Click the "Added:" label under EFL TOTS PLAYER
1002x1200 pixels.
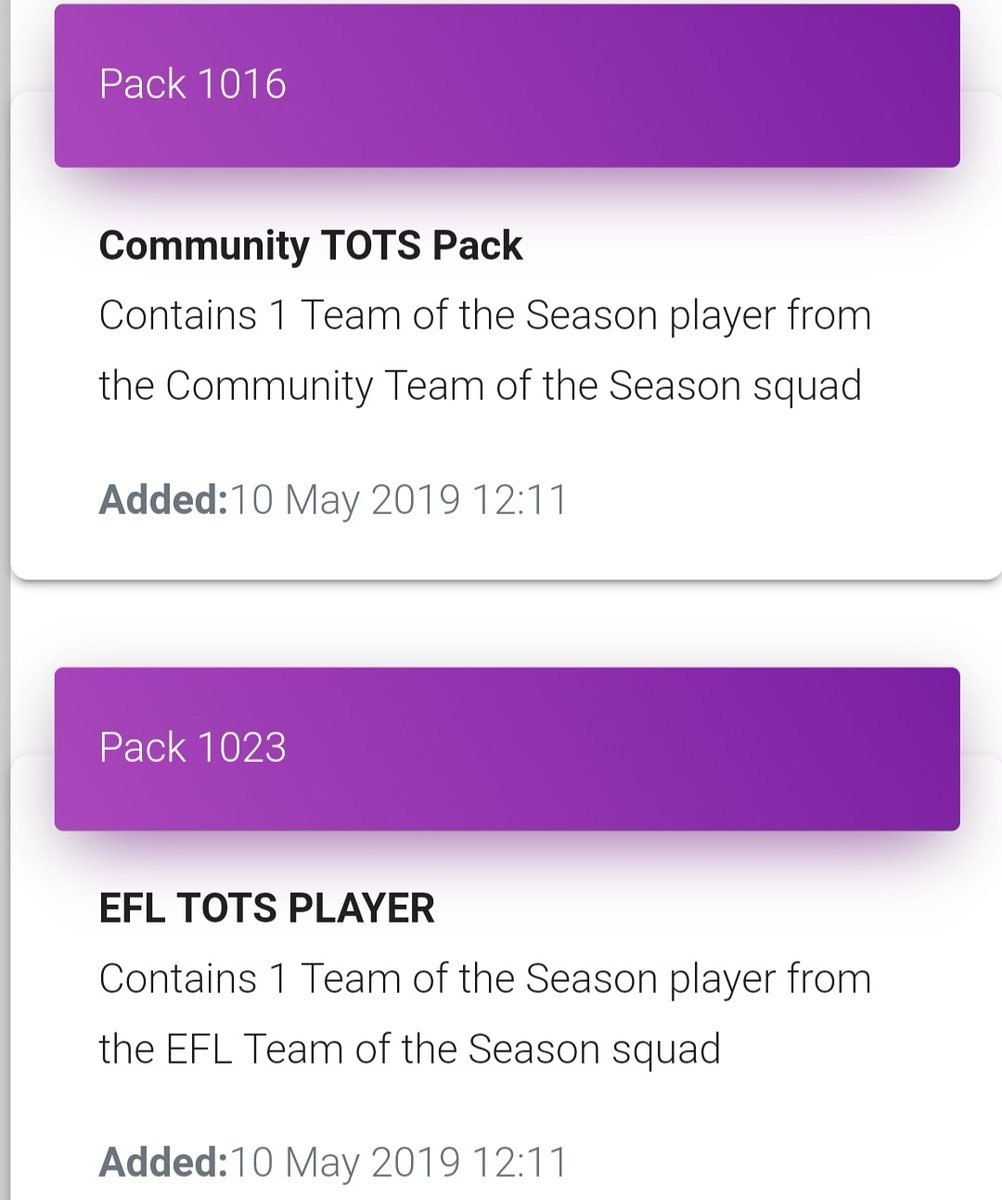[x=164, y=1162]
